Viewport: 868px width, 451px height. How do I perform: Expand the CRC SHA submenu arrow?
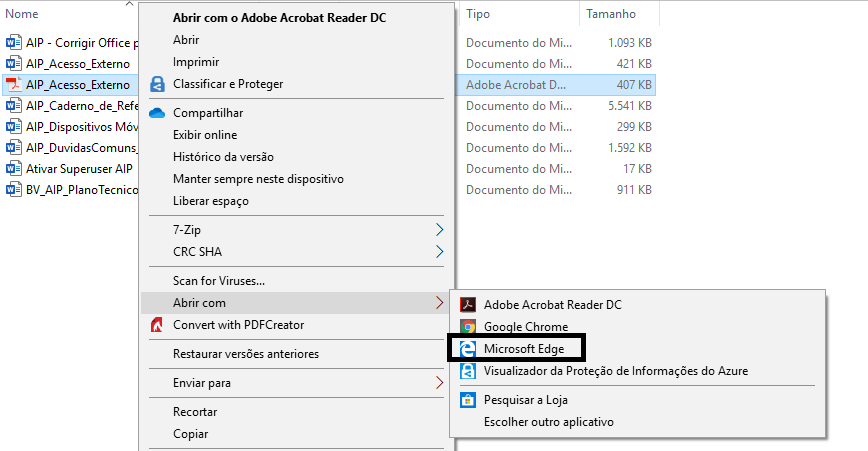click(439, 252)
